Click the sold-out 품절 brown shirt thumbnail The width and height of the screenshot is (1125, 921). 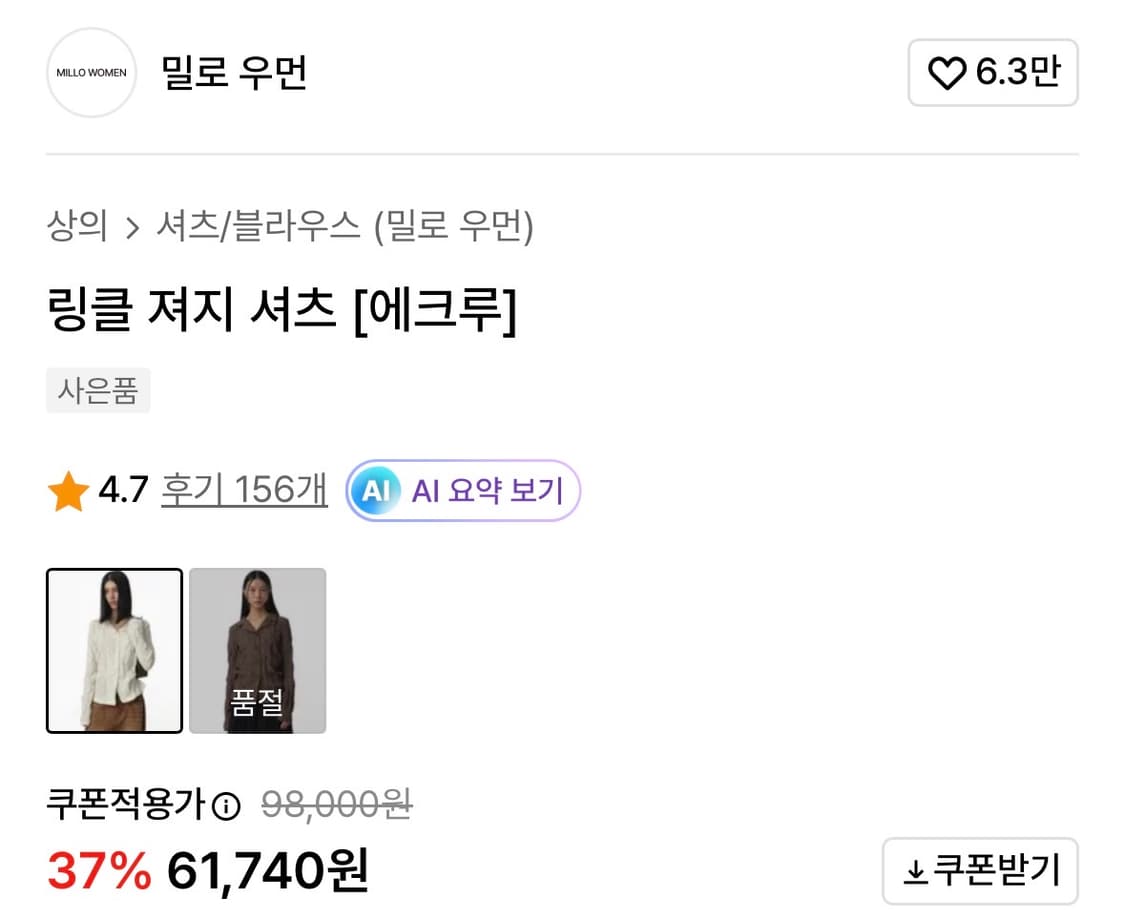[257, 650]
